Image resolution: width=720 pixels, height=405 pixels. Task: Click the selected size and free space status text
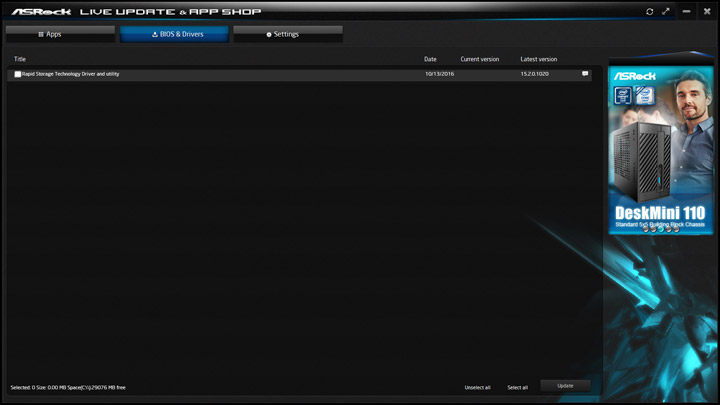click(68, 388)
